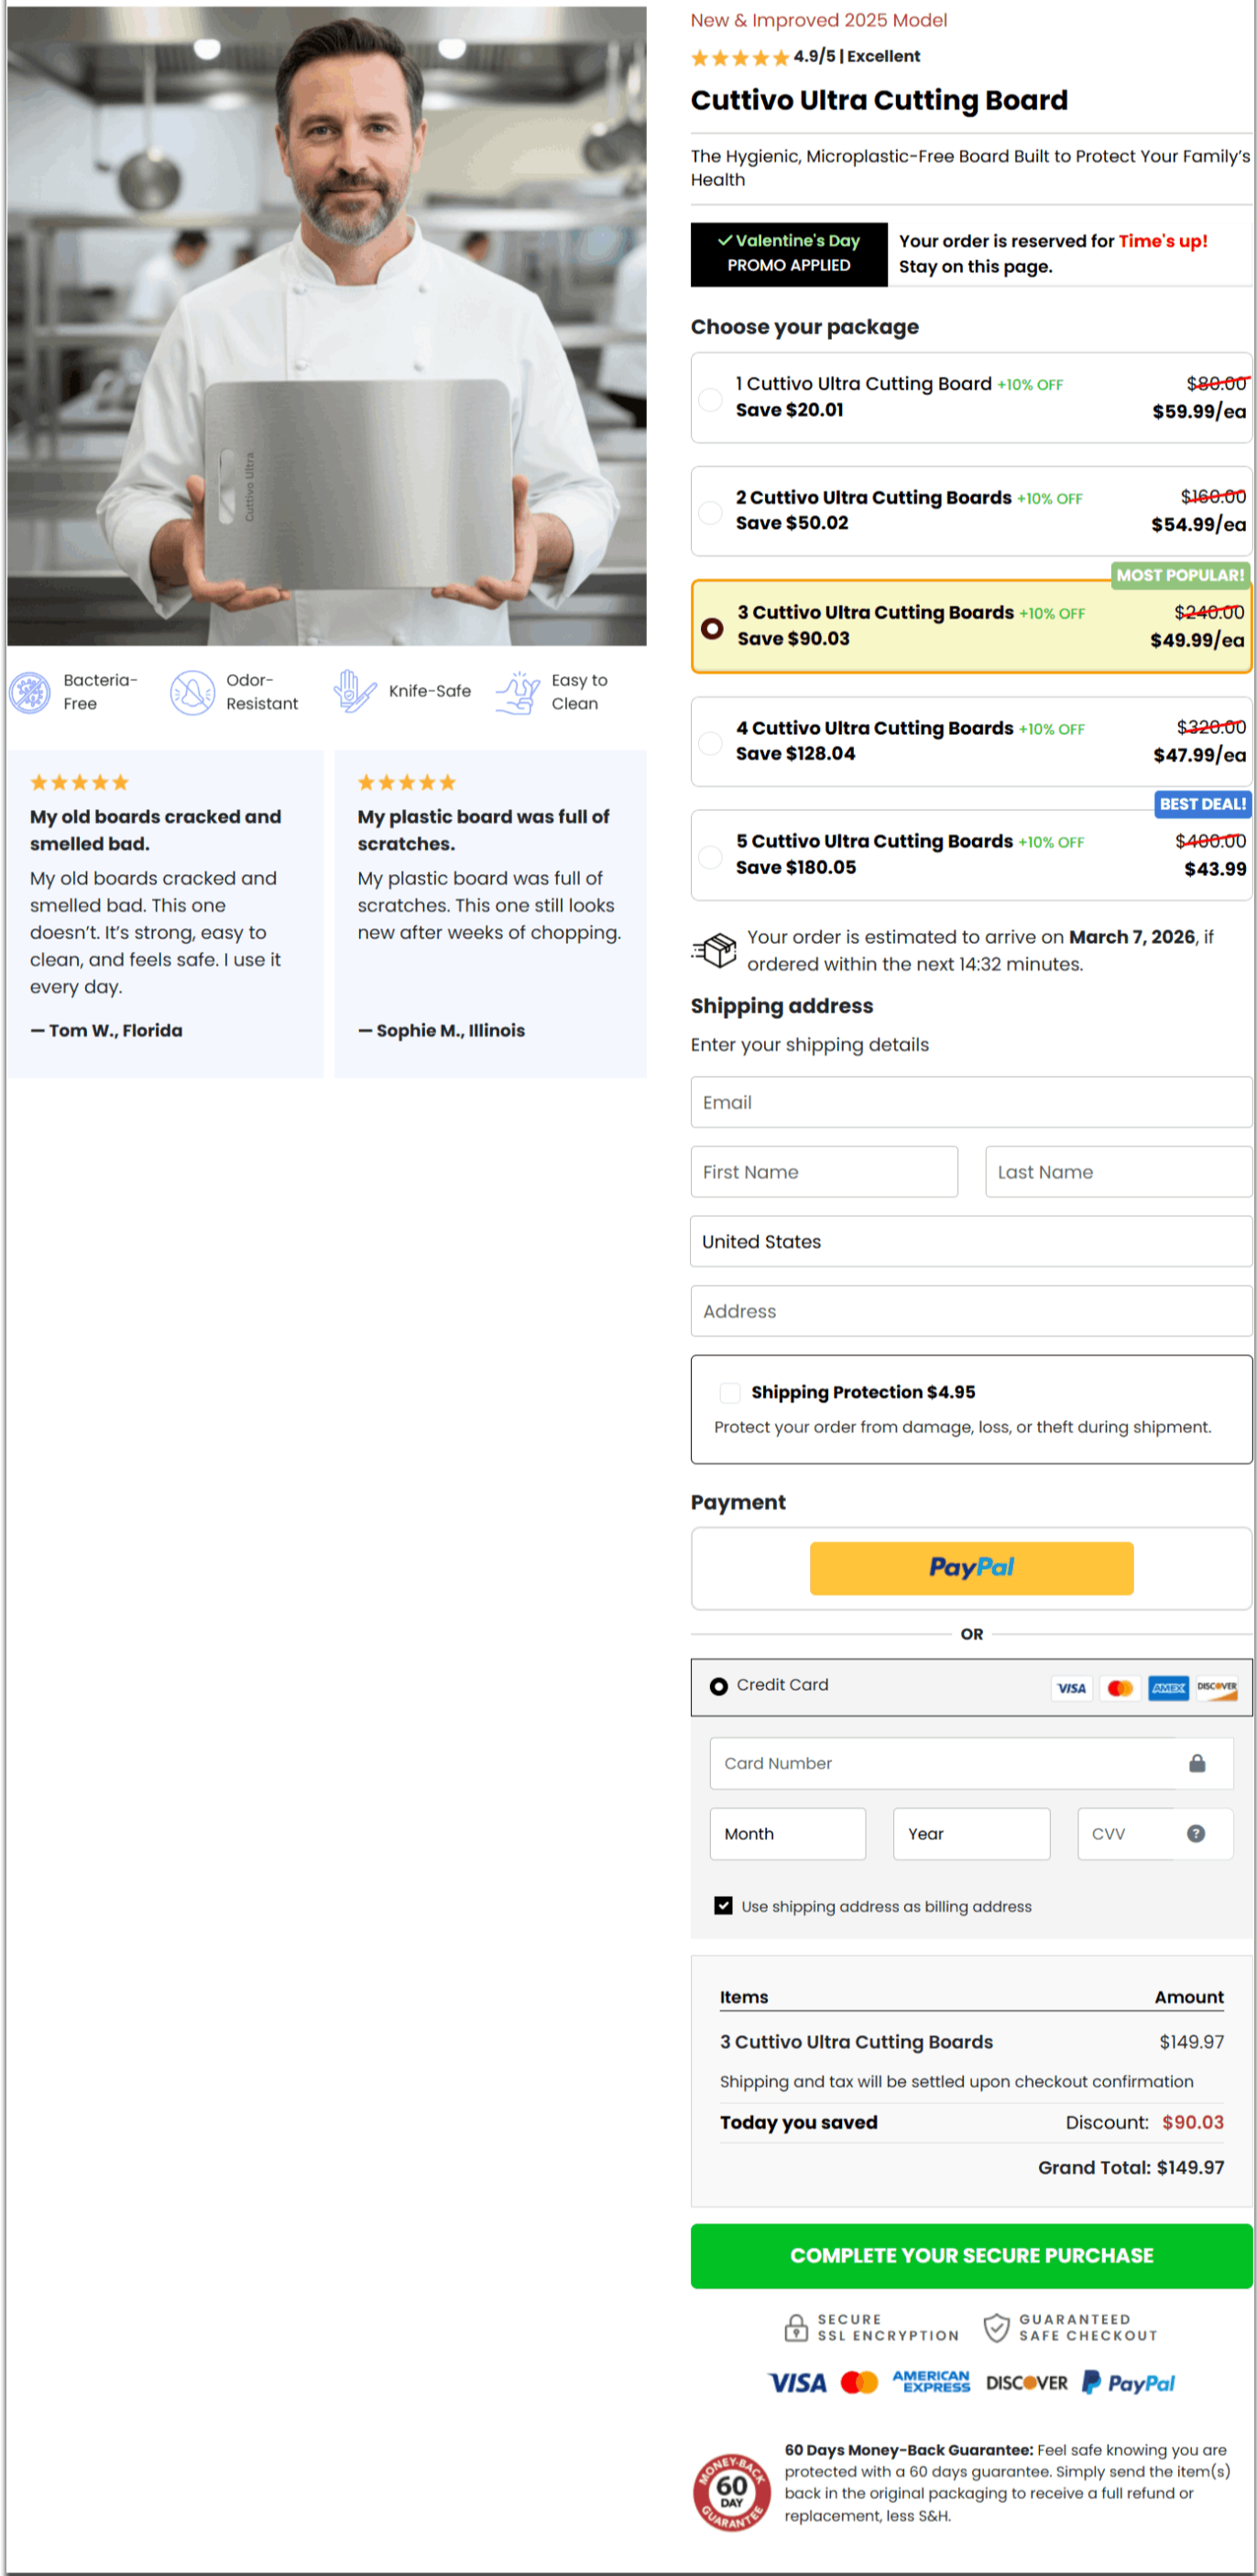Click the PayPal logo near footer
Image resolution: width=1257 pixels, height=2576 pixels.
(1129, 2383)
